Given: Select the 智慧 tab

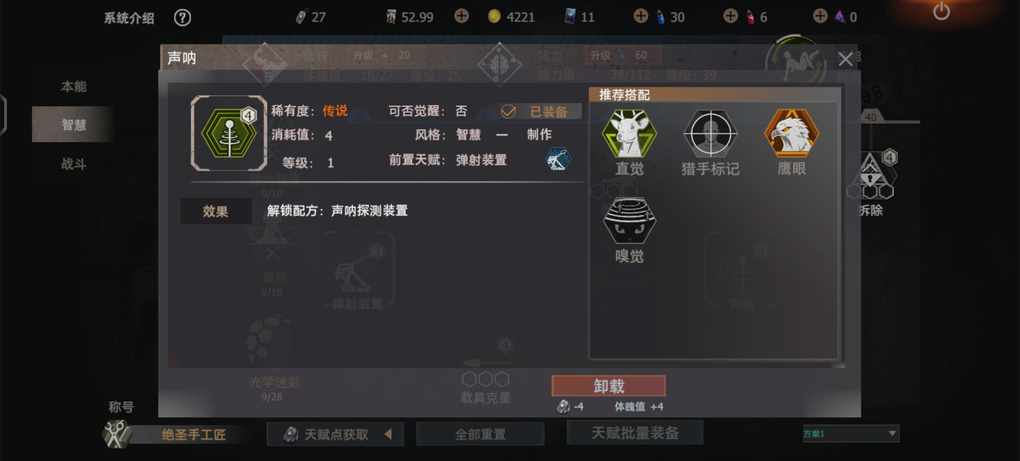Looking at the screenshot, I should 74,125.
